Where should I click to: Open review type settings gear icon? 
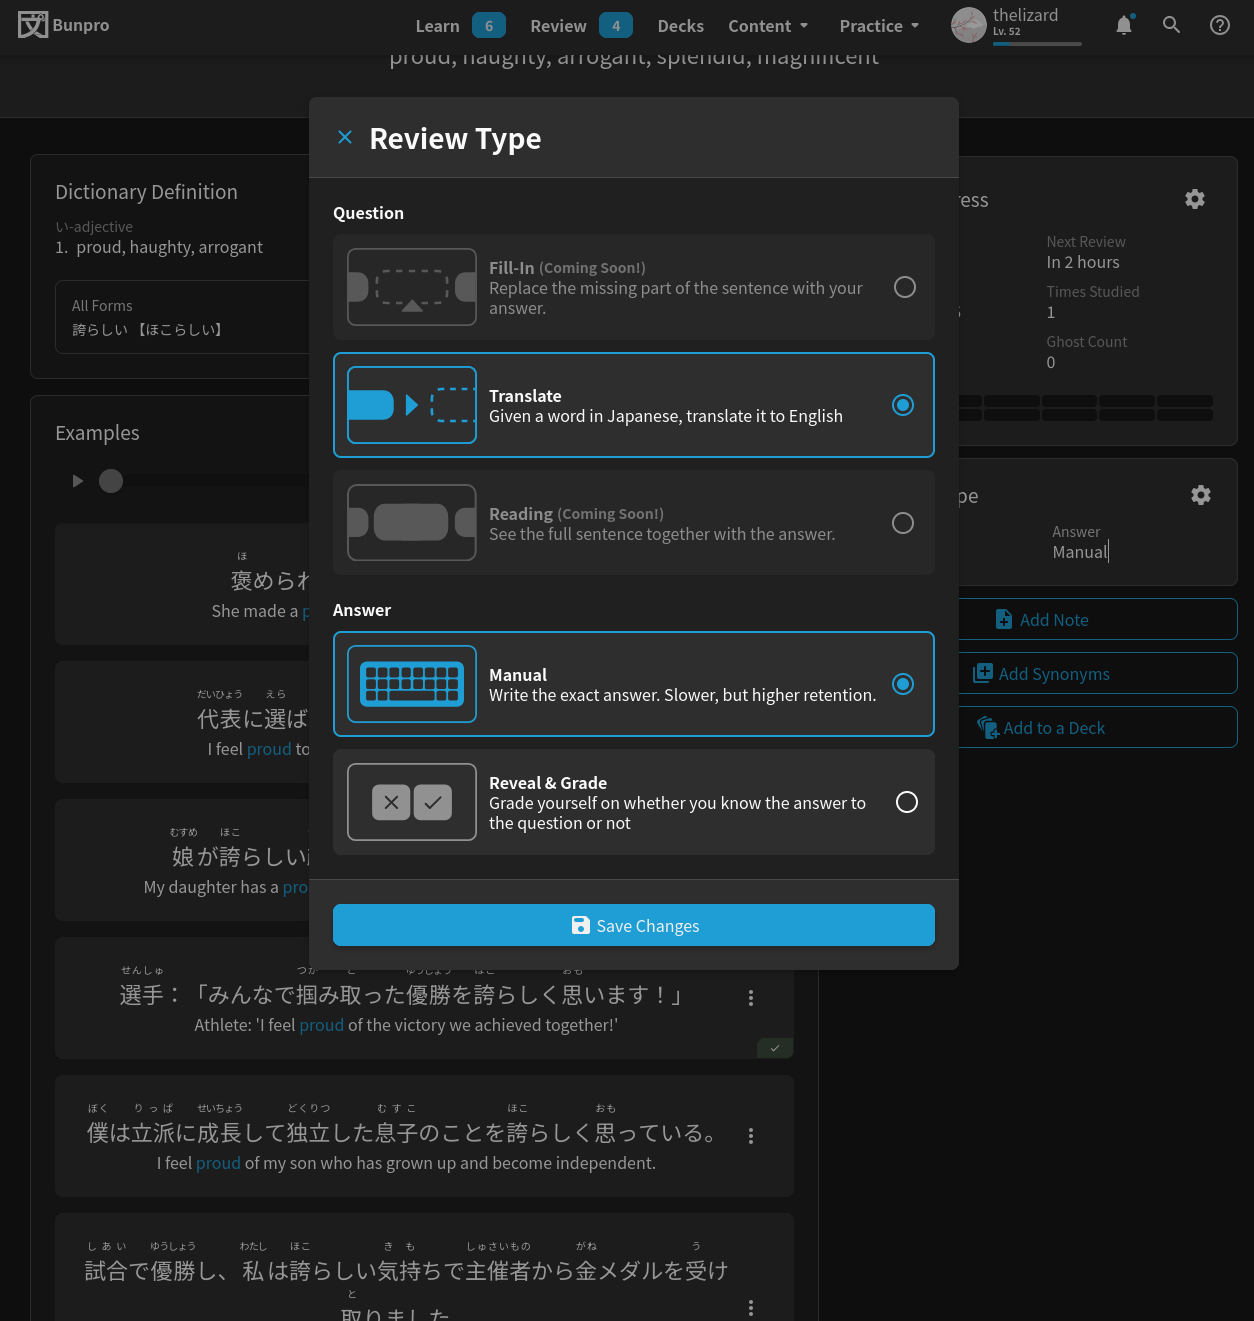point(1200,496)
